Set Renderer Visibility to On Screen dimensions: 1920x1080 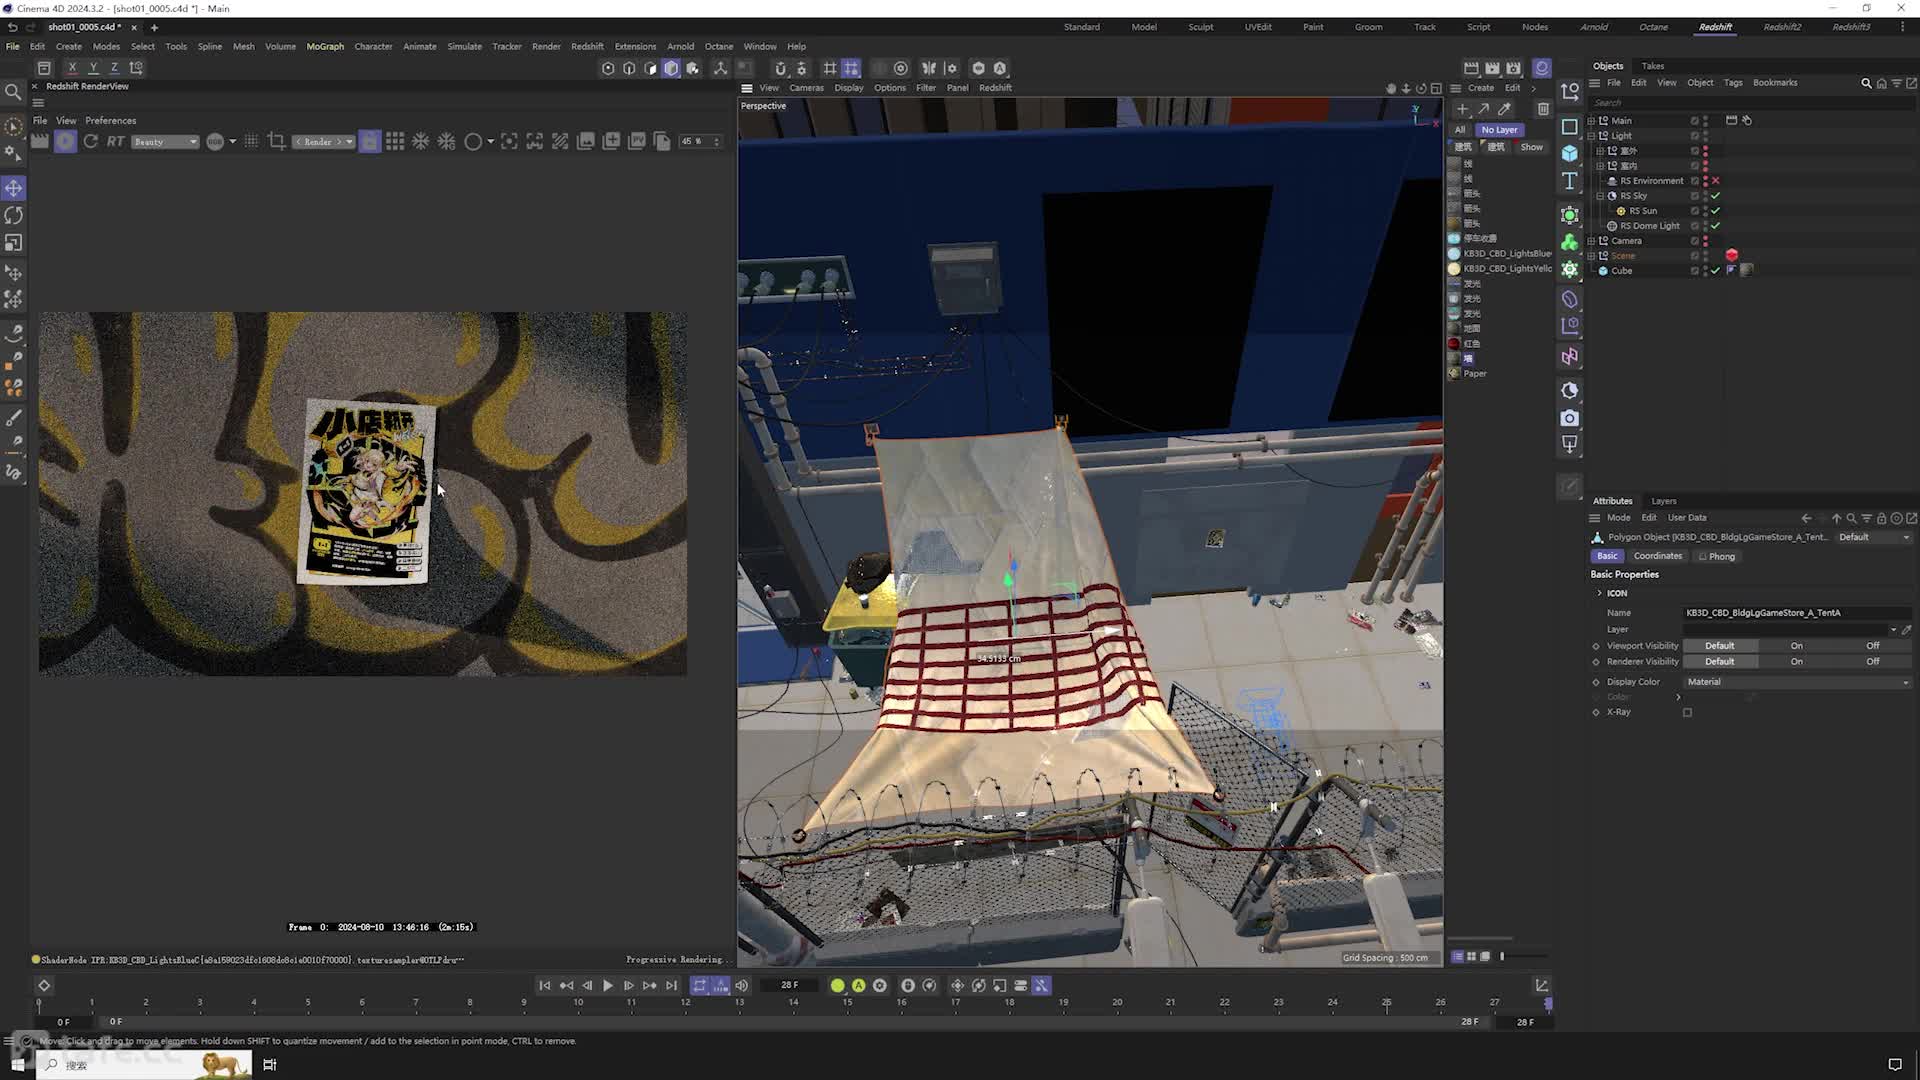pyautogui.click(x=1797, y=662)
